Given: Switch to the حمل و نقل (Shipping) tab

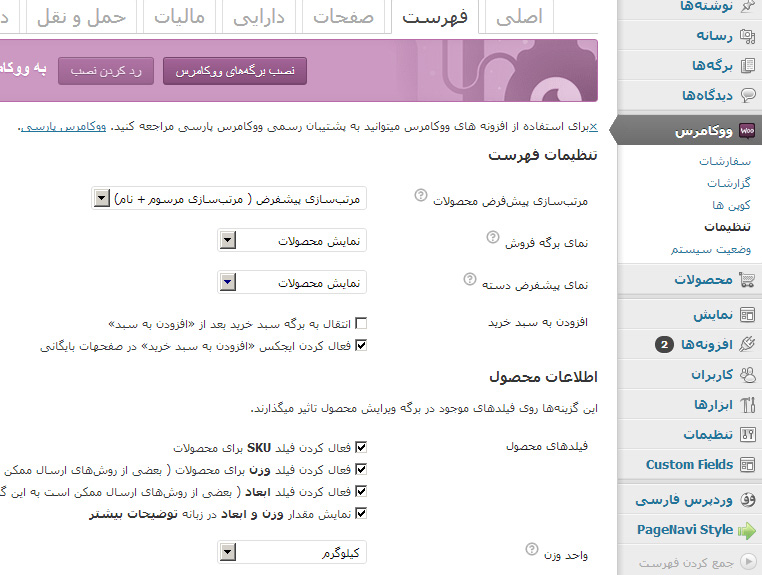Looking at the screenshot, I should 81,17.
